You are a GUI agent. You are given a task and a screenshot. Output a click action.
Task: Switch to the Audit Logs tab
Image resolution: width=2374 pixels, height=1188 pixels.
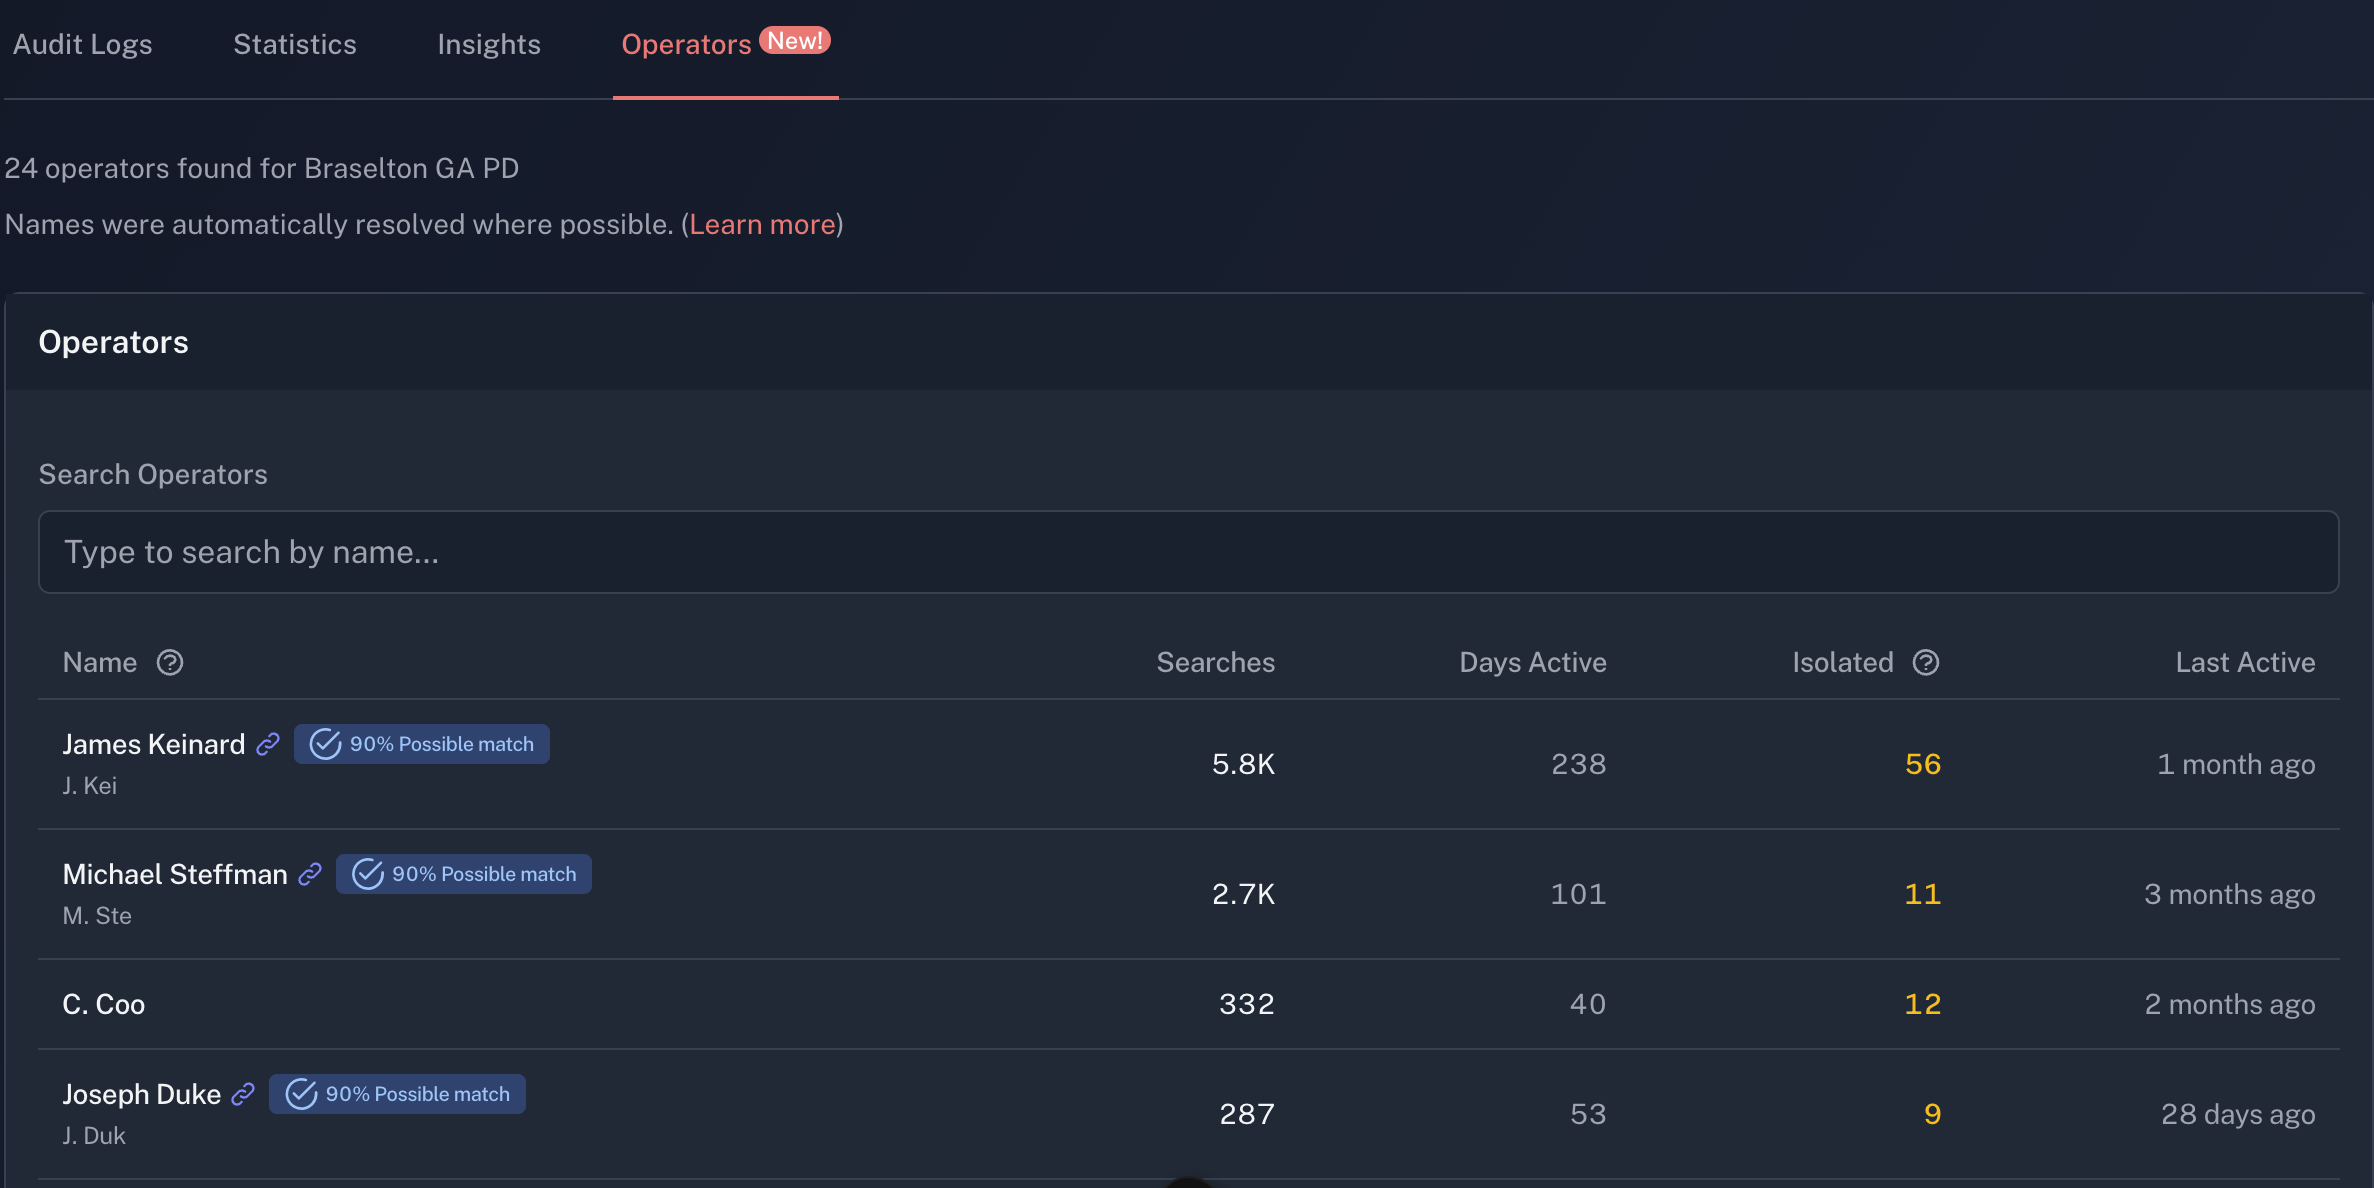pos(83,44)
